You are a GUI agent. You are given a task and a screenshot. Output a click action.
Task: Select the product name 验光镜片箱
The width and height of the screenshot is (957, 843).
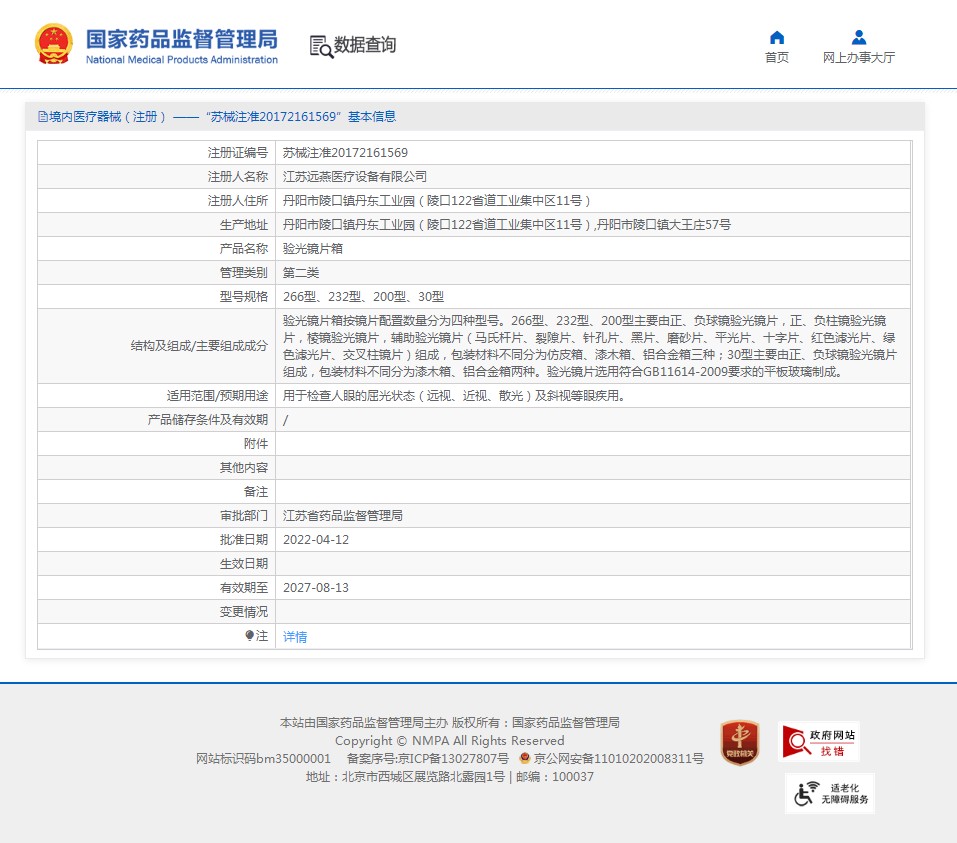pyautogui.click(x=312, y=248)
